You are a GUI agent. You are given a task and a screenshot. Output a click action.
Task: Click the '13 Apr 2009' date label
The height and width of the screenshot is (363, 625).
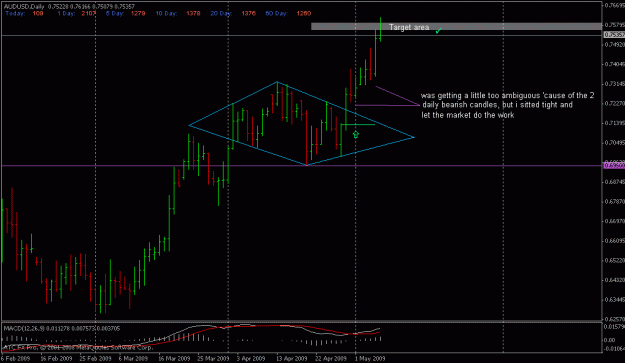[x=292, y=358]
